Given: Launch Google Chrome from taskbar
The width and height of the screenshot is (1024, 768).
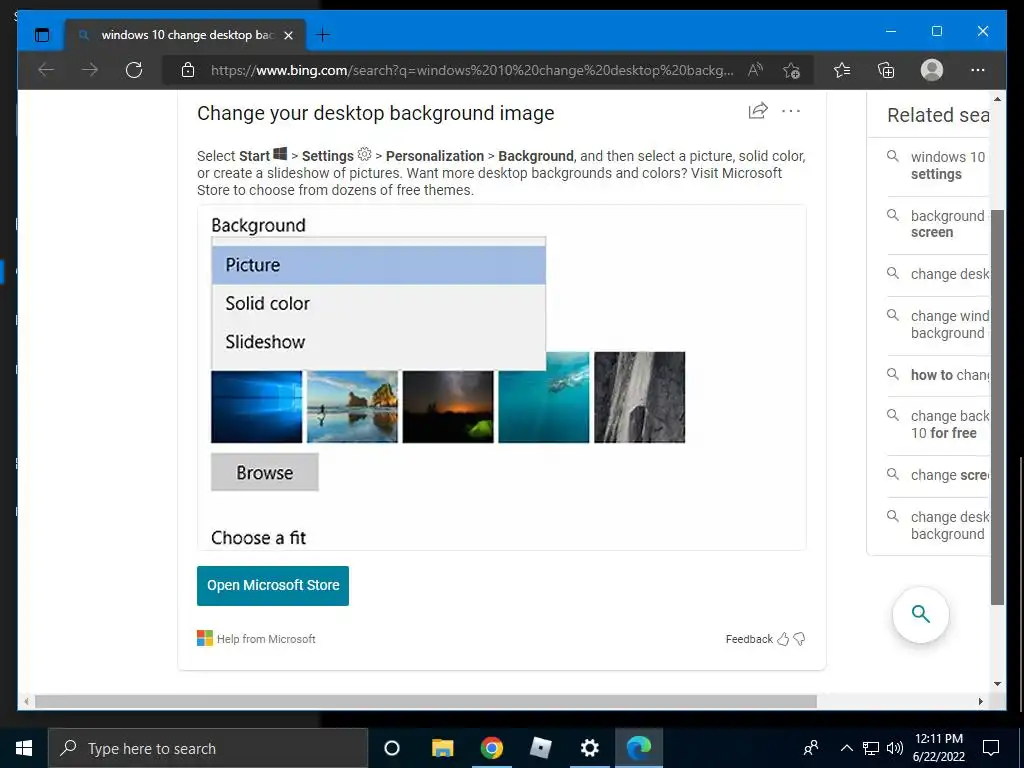Looking at the screenshot, I should pos(491,748).
